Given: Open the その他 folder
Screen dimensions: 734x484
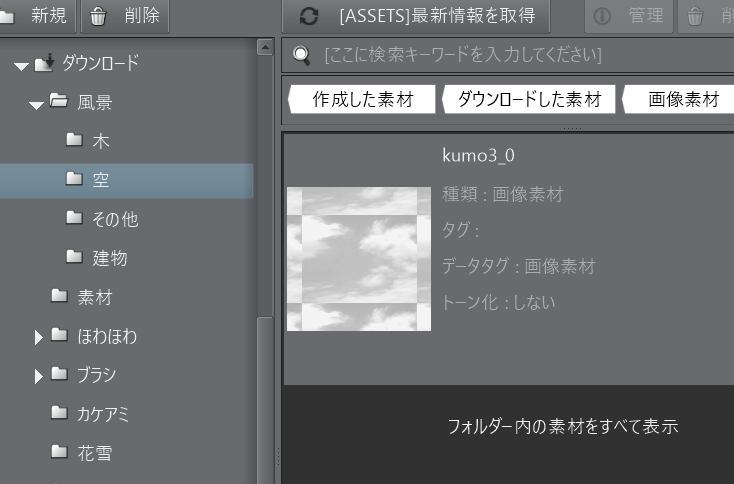Looking at the screenshot, I should (x=115, y=219).
